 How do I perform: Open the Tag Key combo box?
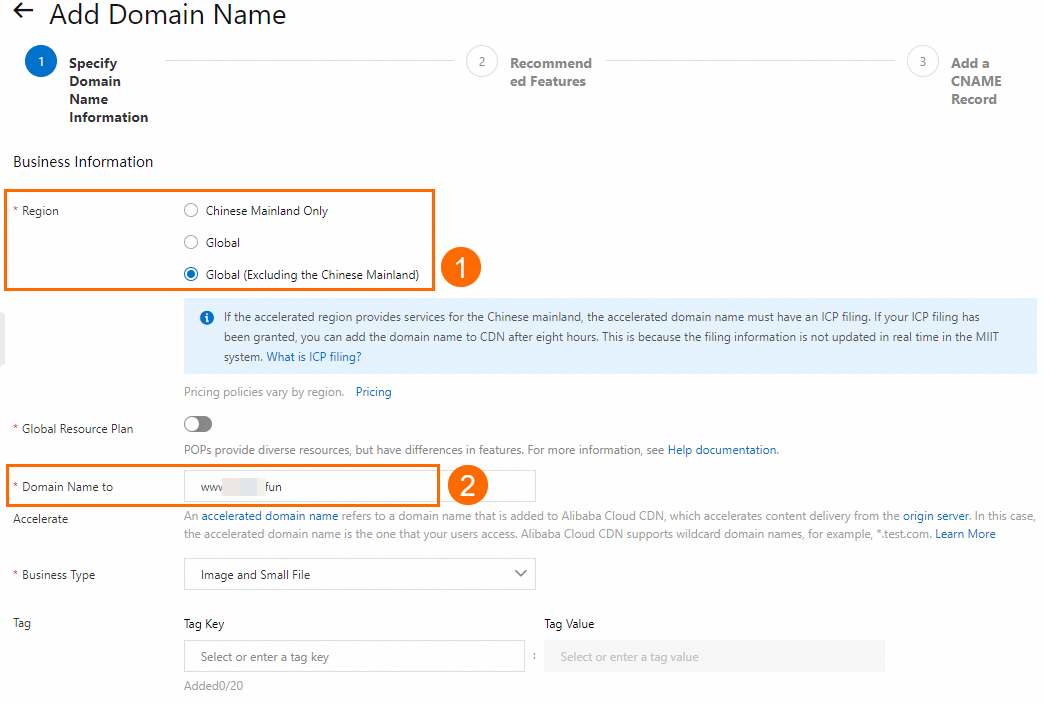coord(354,657)
